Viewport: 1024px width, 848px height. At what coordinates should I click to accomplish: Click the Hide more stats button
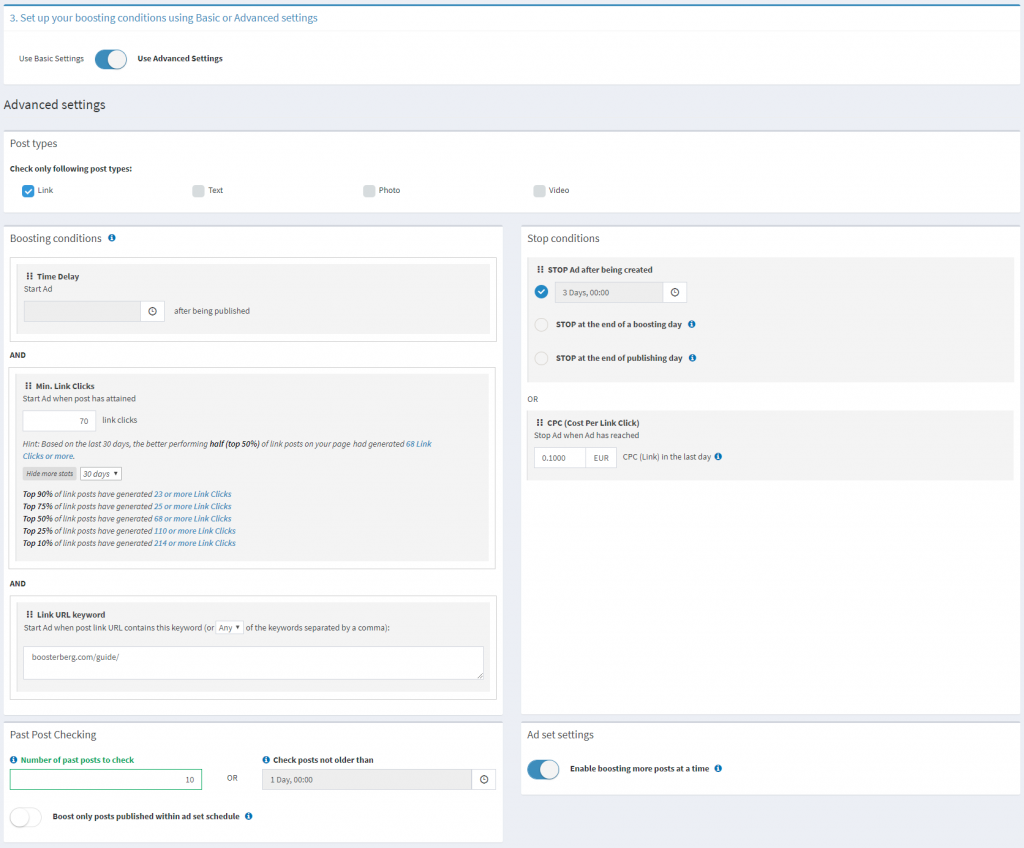coord(50,474)
